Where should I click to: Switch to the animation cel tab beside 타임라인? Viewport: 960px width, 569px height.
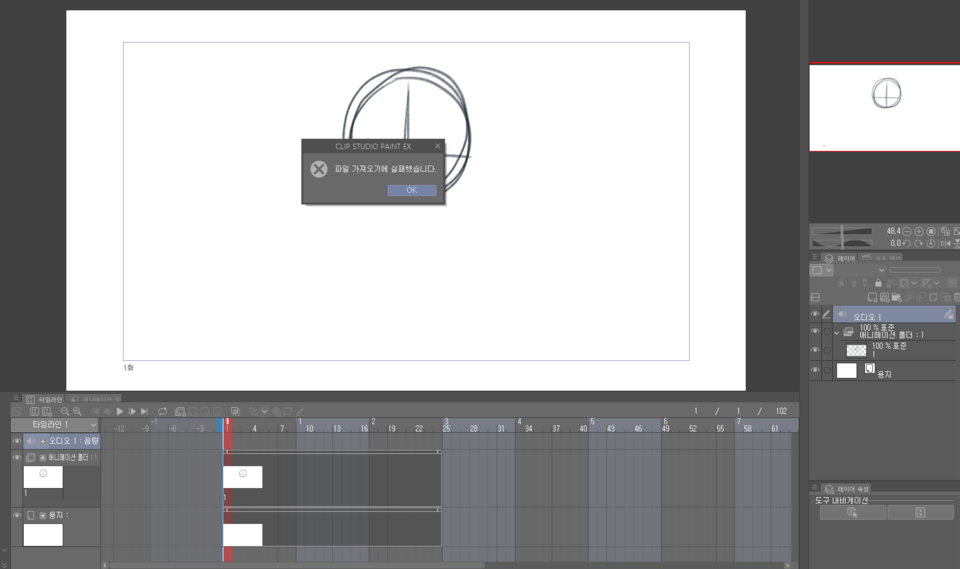96,399
